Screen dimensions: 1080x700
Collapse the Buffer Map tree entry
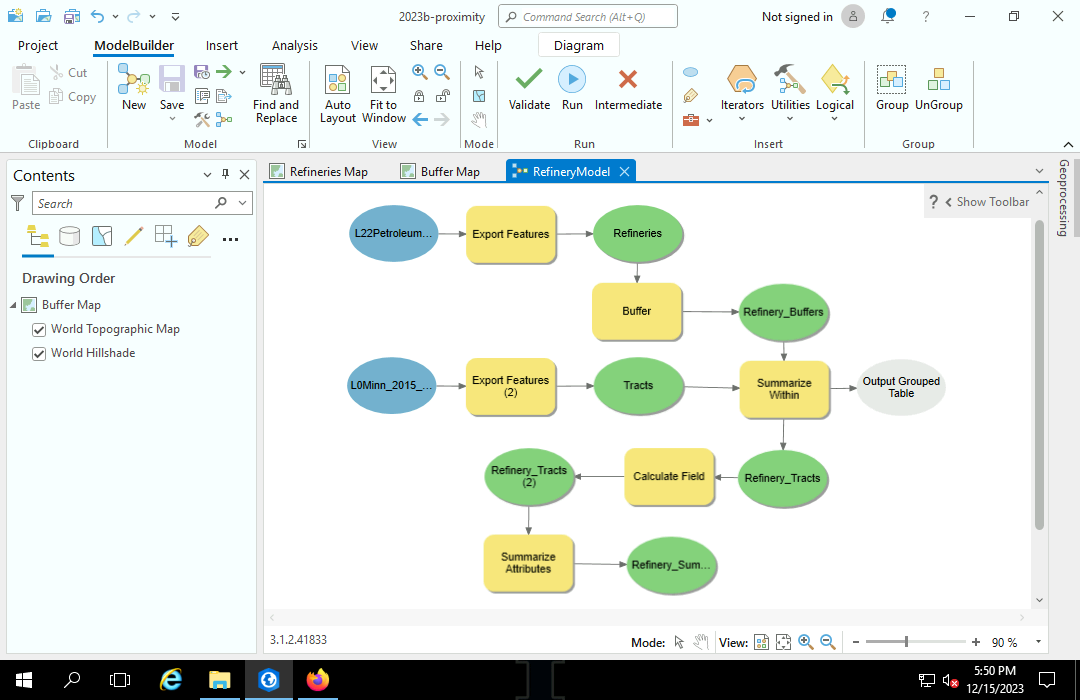(x=12, y=305)
